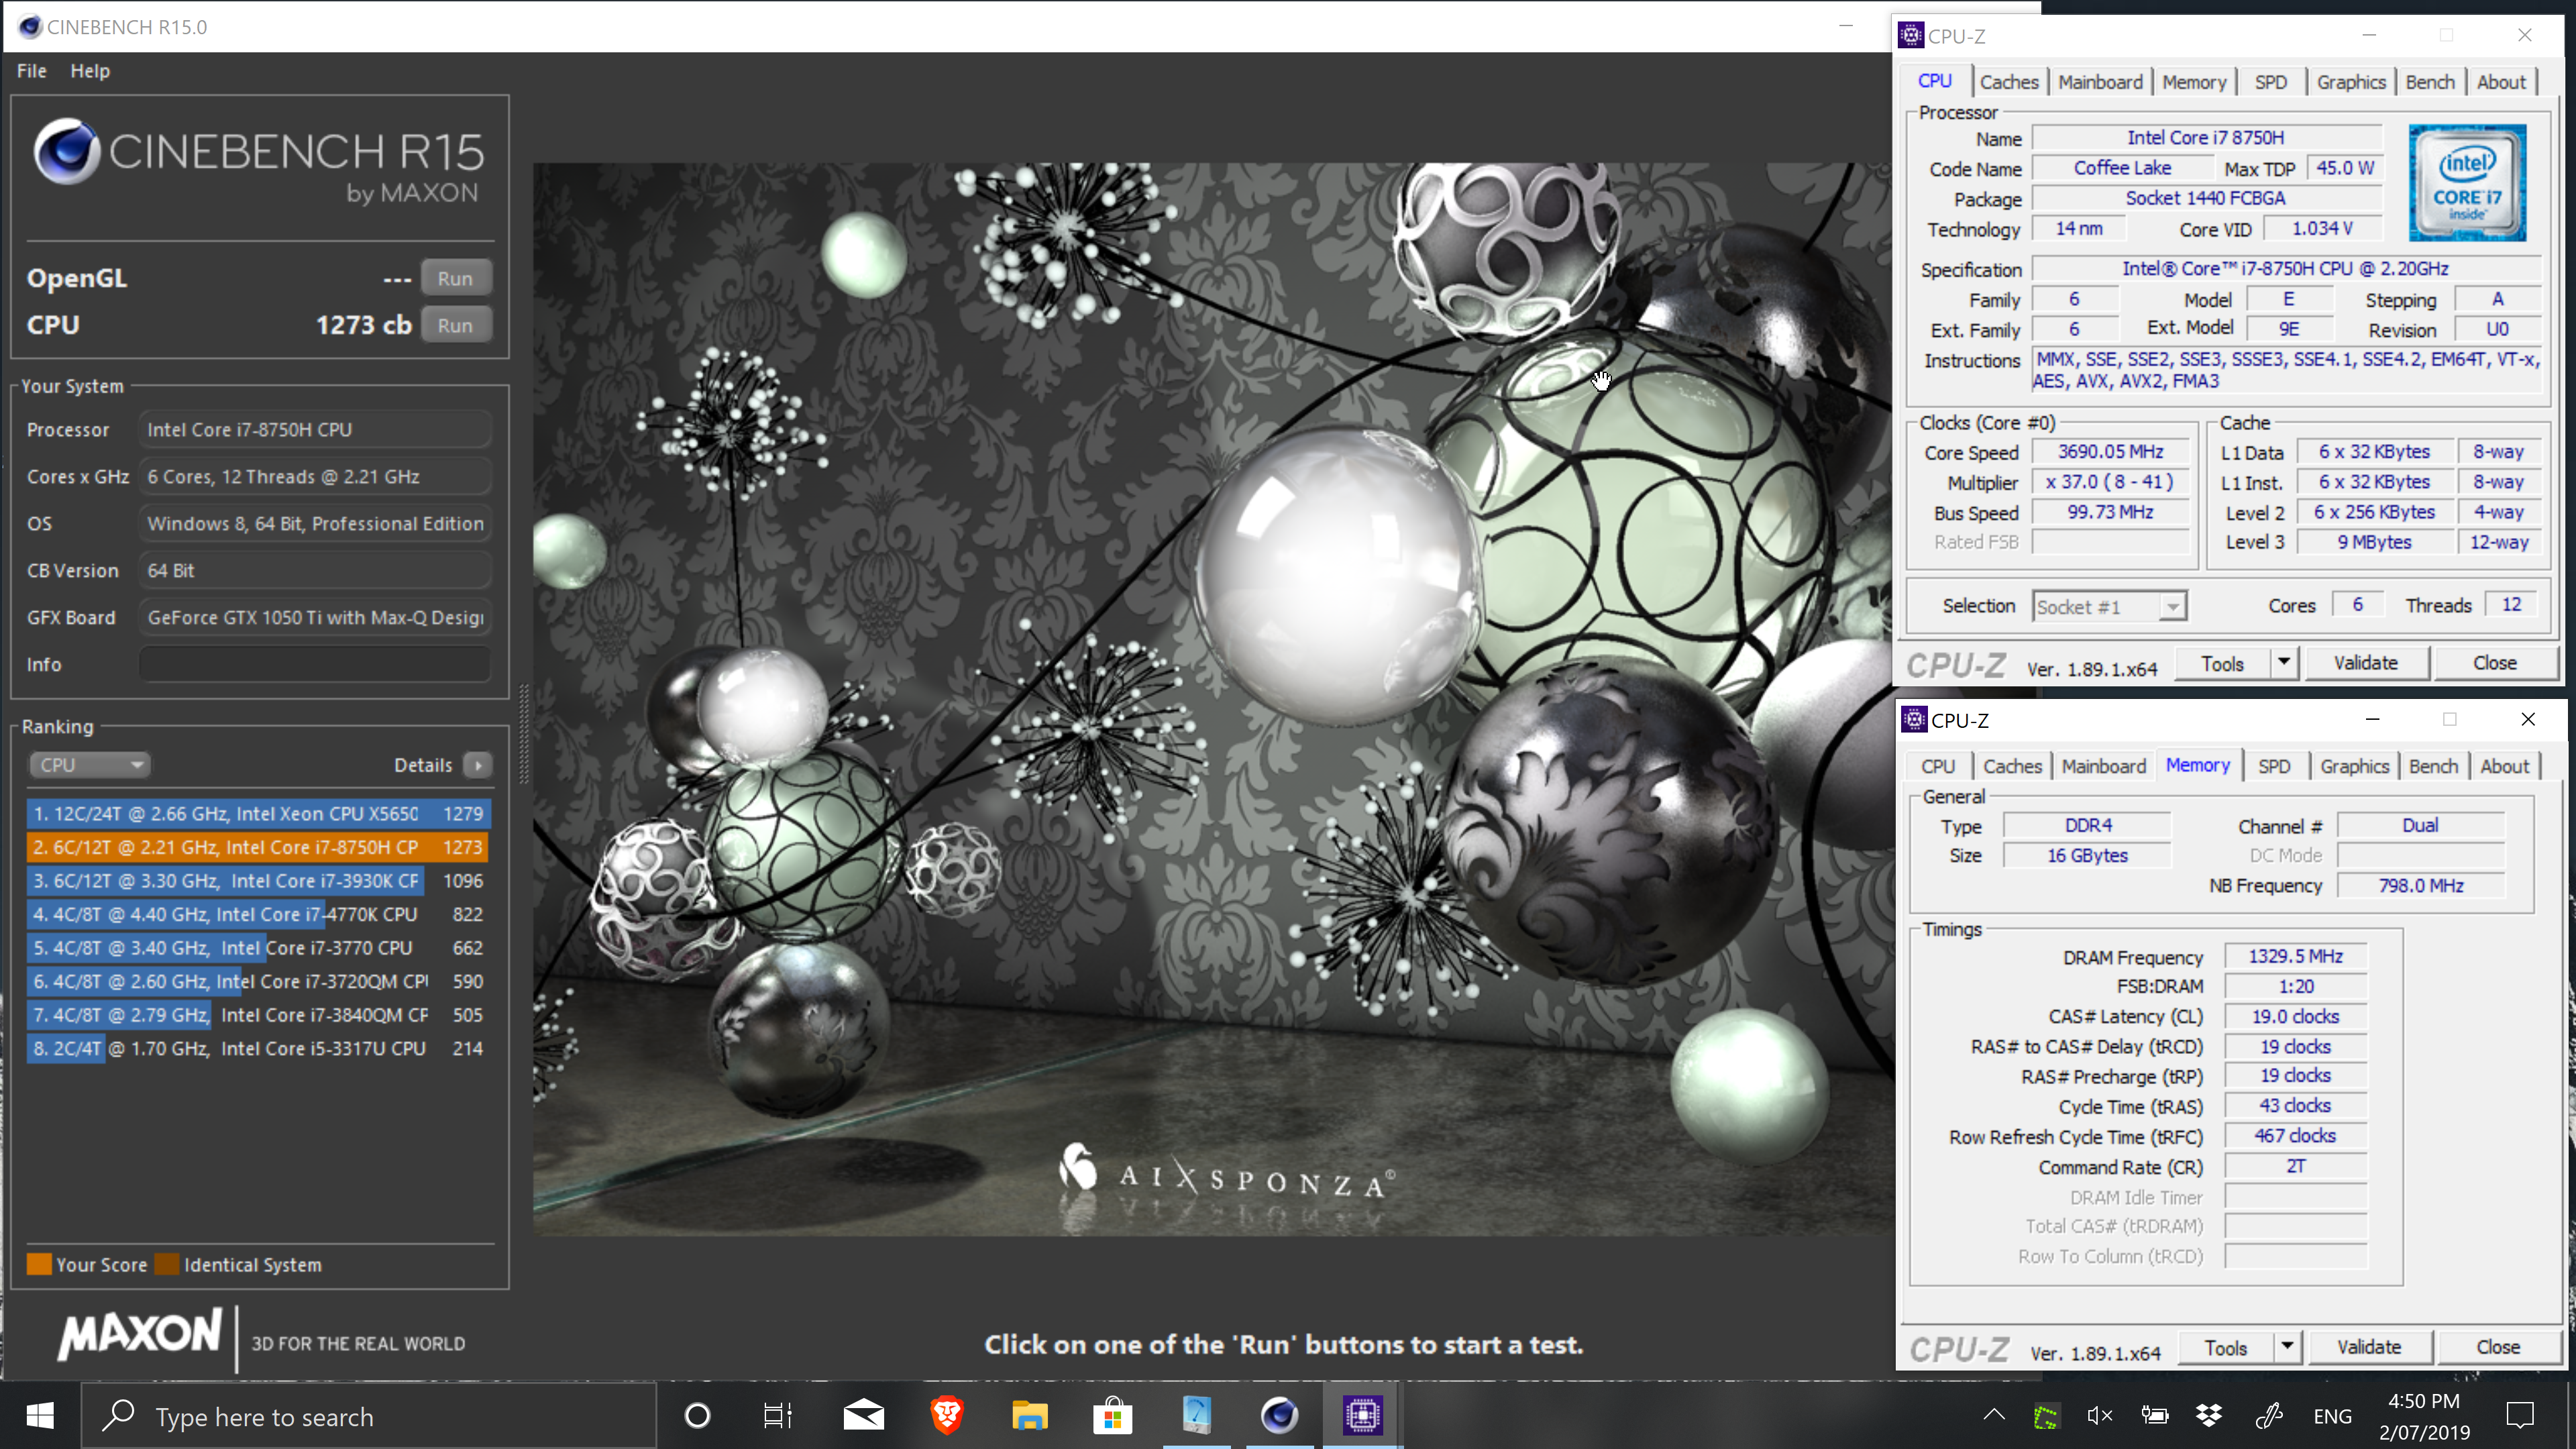Select i7-8750H ranking entry
This screenshot has height=1449, width=2576.
pos(258,847)
